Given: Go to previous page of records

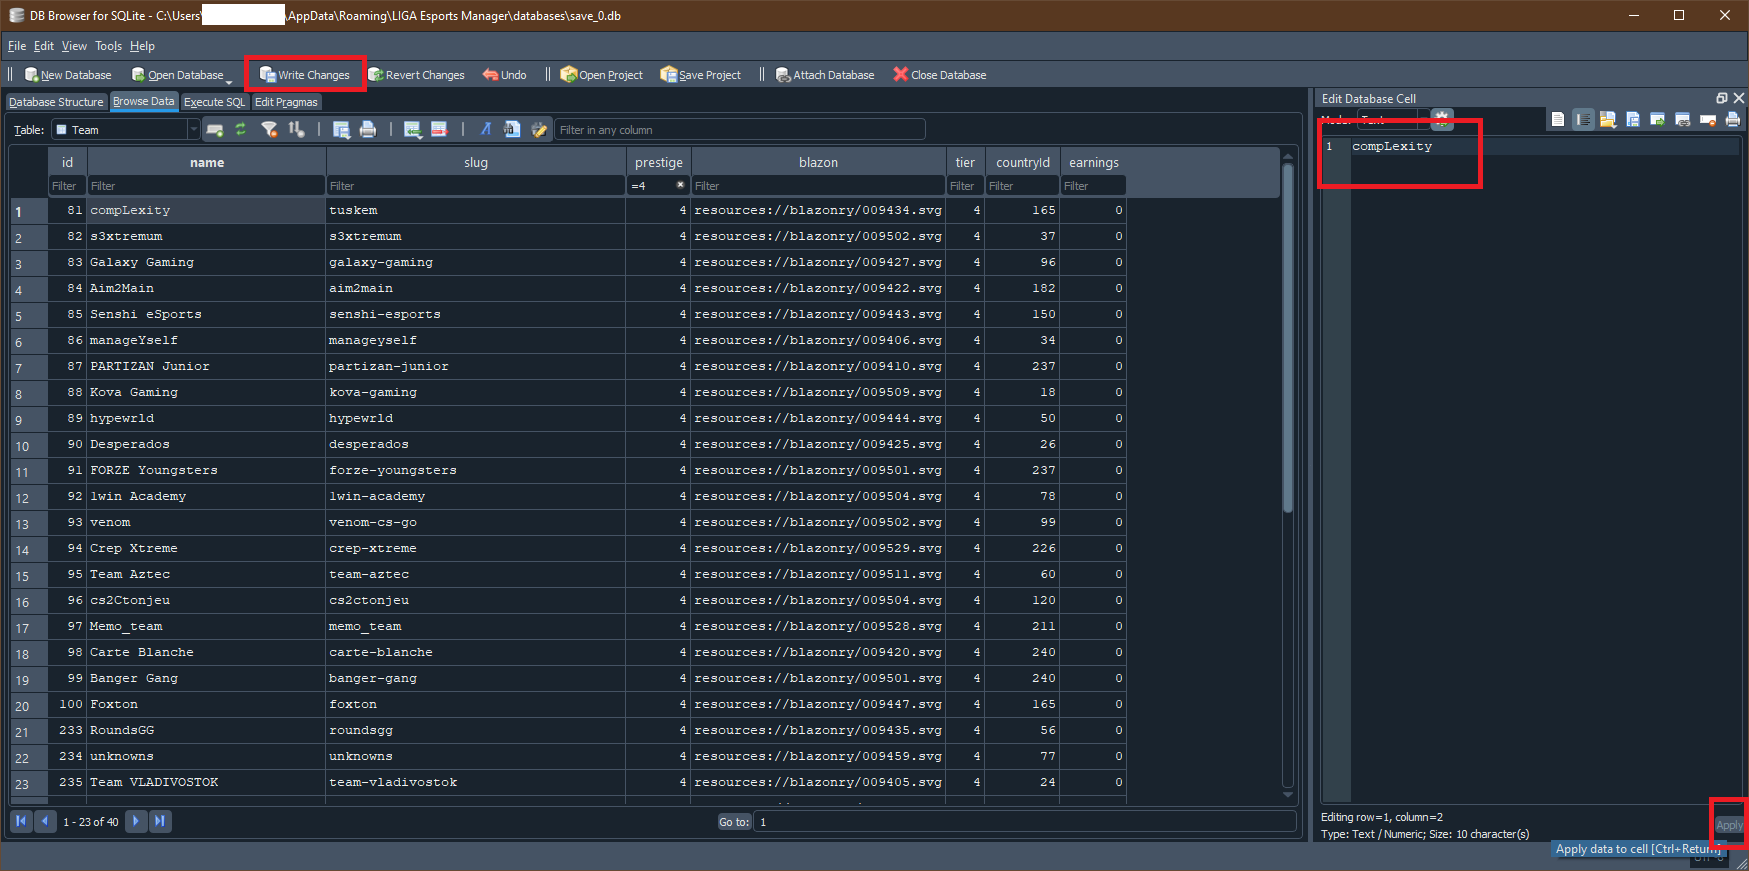Looking at the screenshot, I should (45, 821).
